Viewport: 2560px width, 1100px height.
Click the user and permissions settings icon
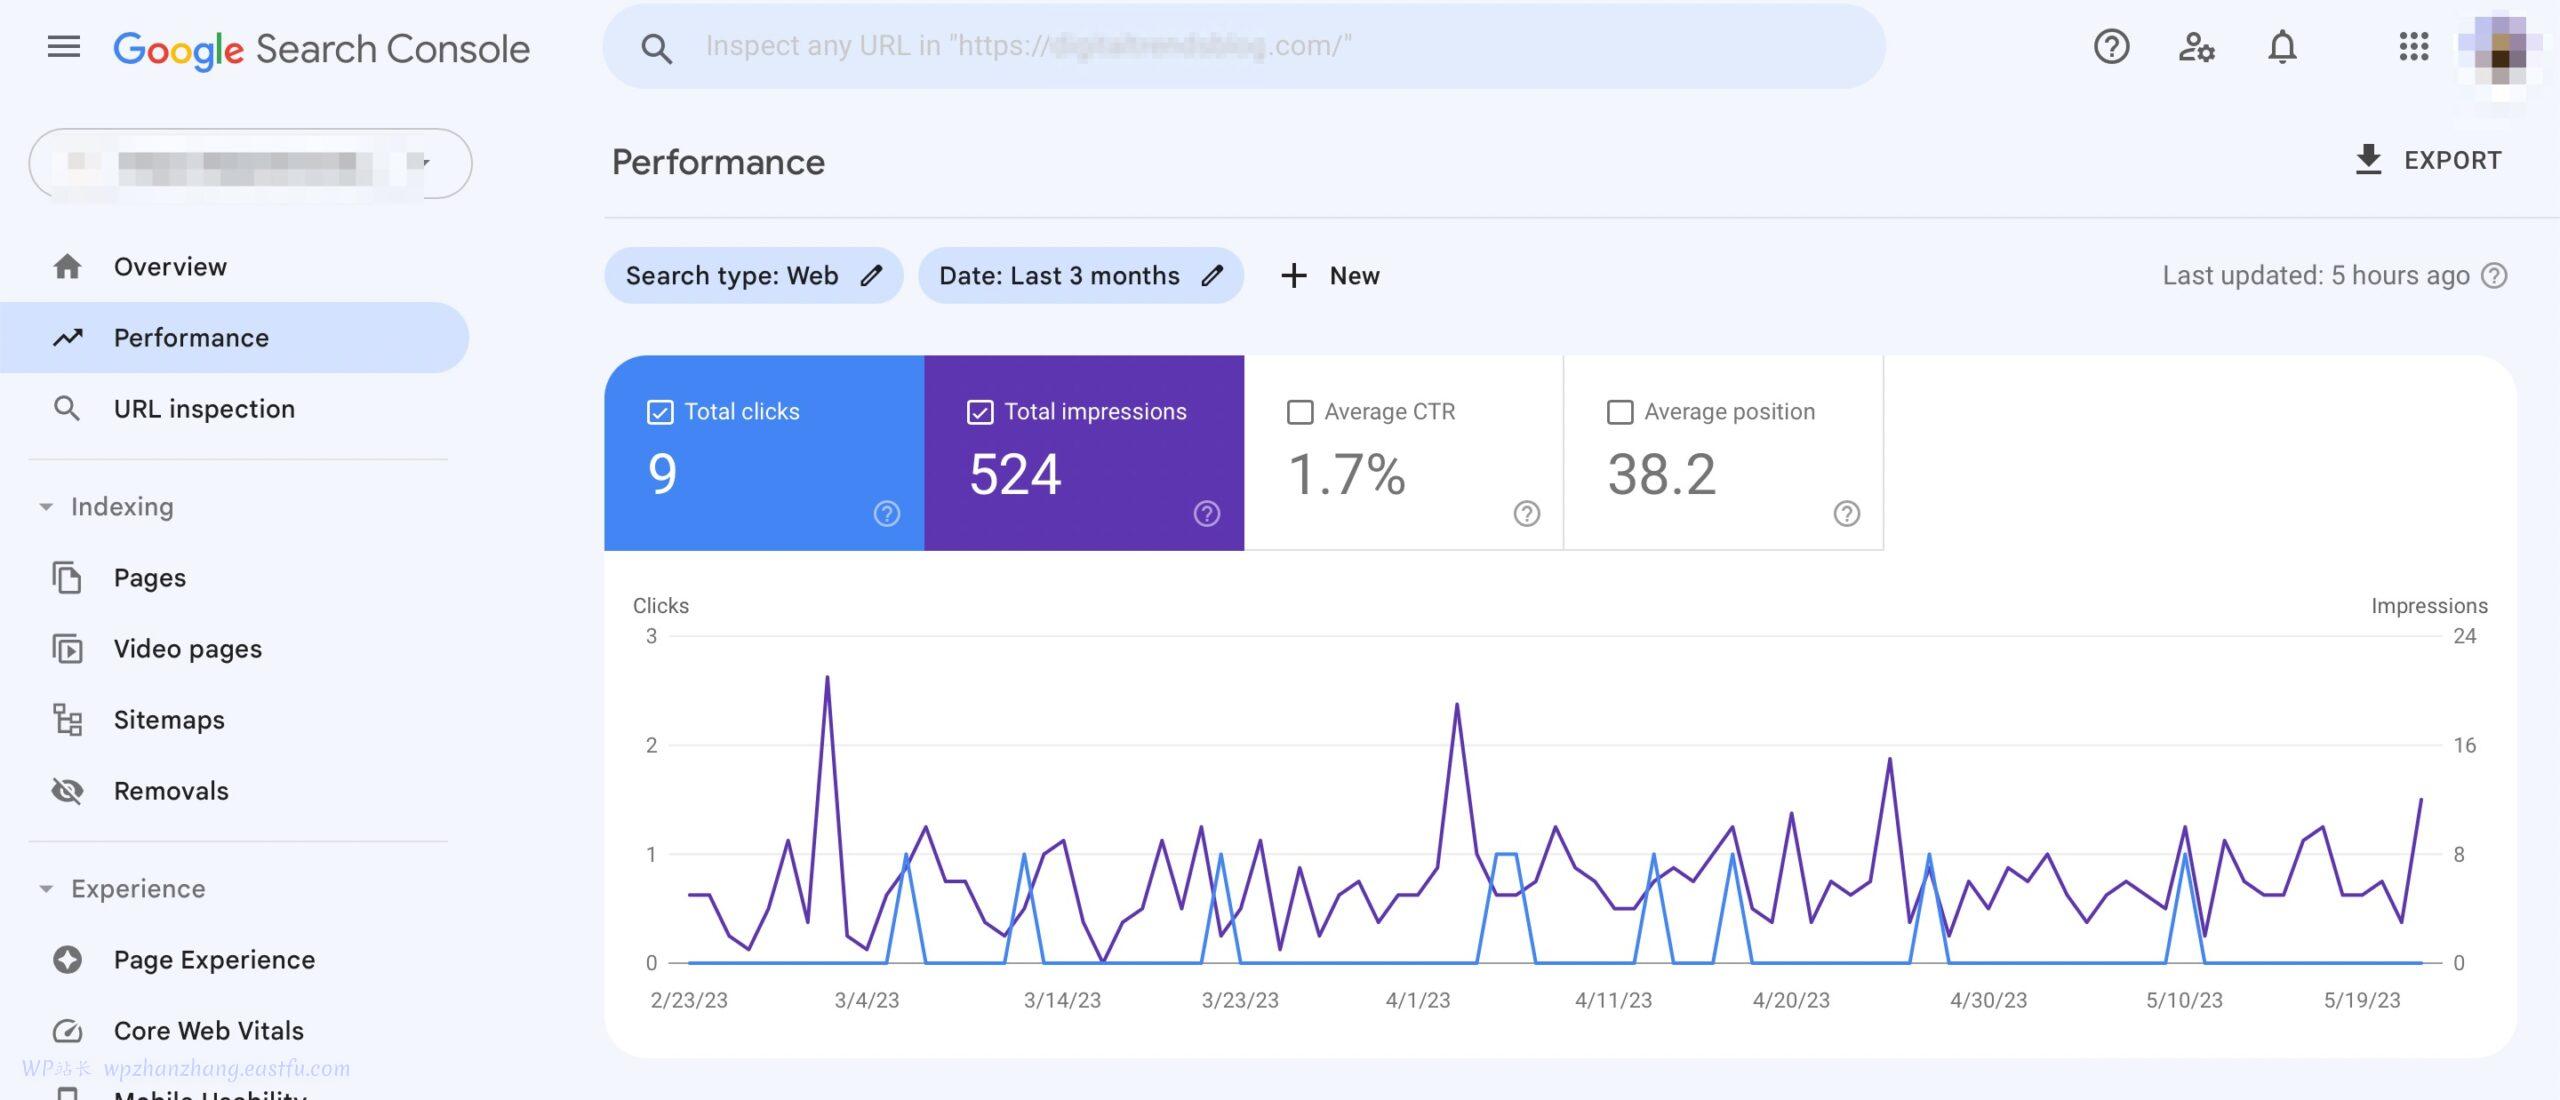click(x=2196, y=46)
